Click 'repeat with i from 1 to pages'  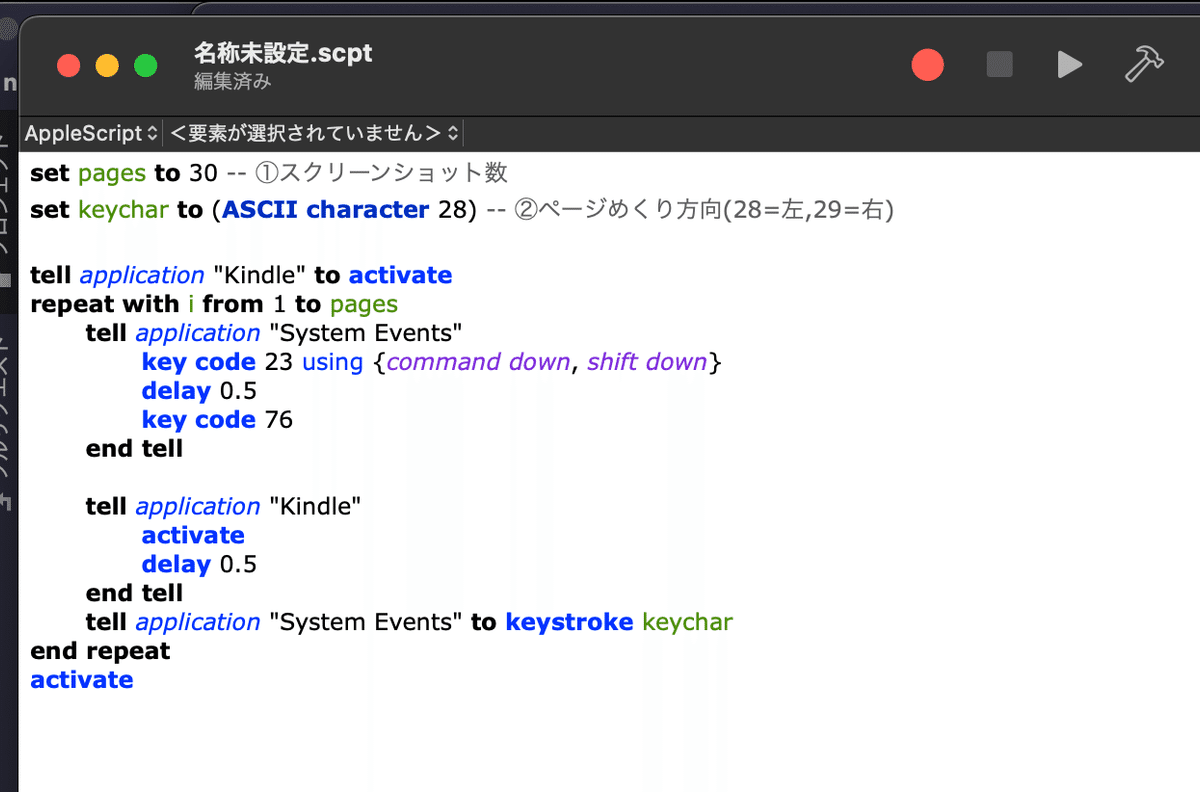214,304
